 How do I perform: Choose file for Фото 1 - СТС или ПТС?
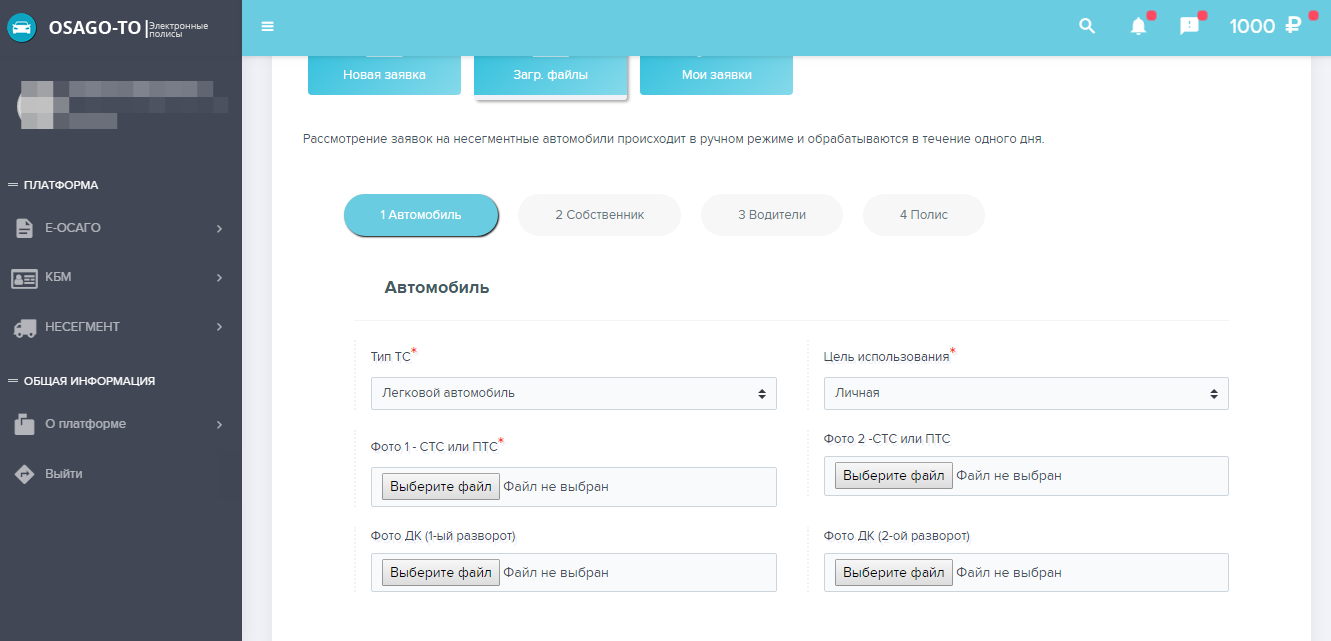pos(440,487)
